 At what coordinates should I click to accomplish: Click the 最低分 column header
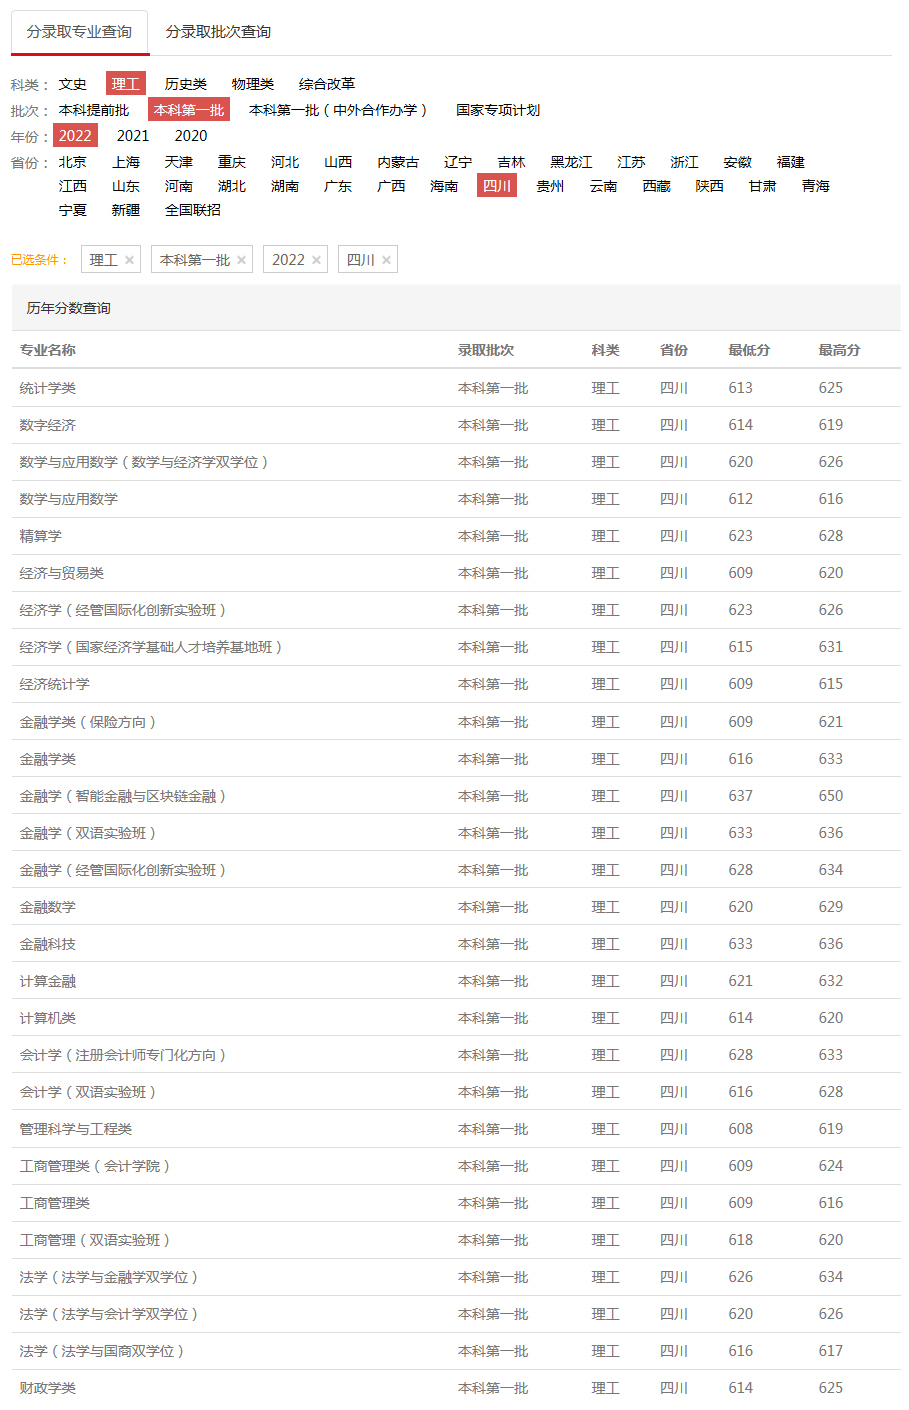(x=749, y=350)
